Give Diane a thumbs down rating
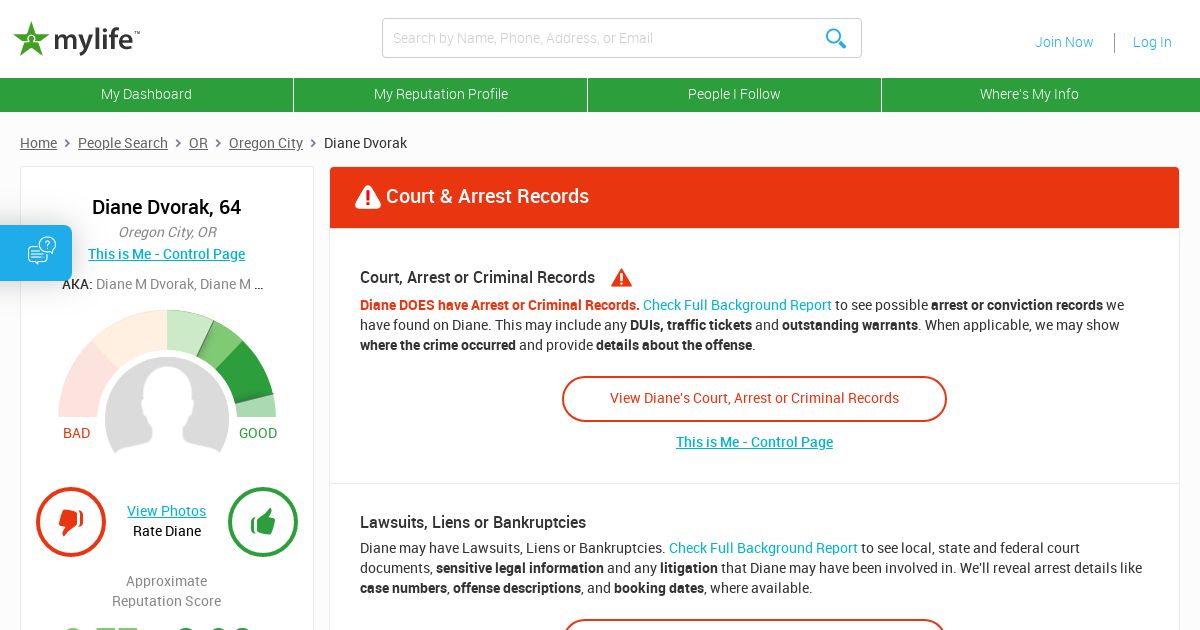The image size is (1200, 630). point(71,522)
